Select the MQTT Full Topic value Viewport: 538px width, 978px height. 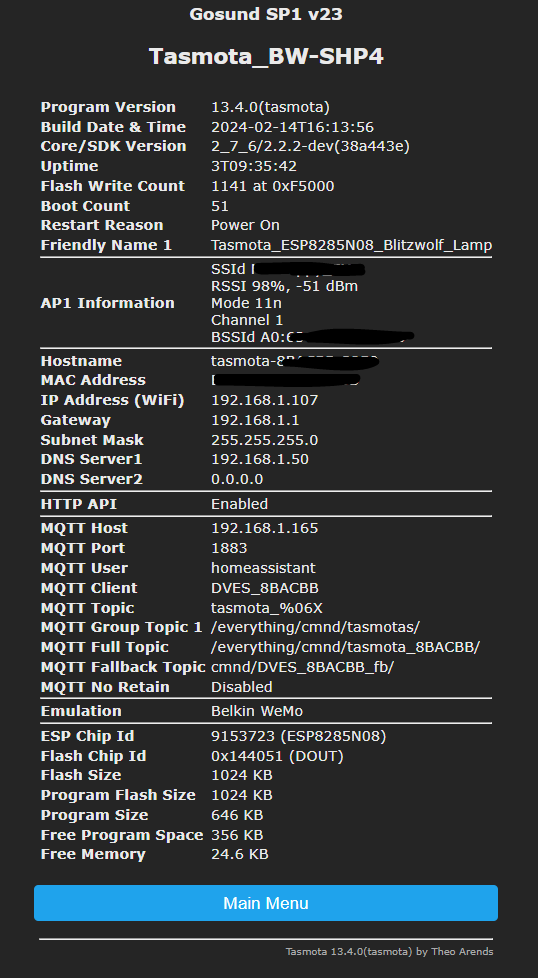[x=345, y=647]
